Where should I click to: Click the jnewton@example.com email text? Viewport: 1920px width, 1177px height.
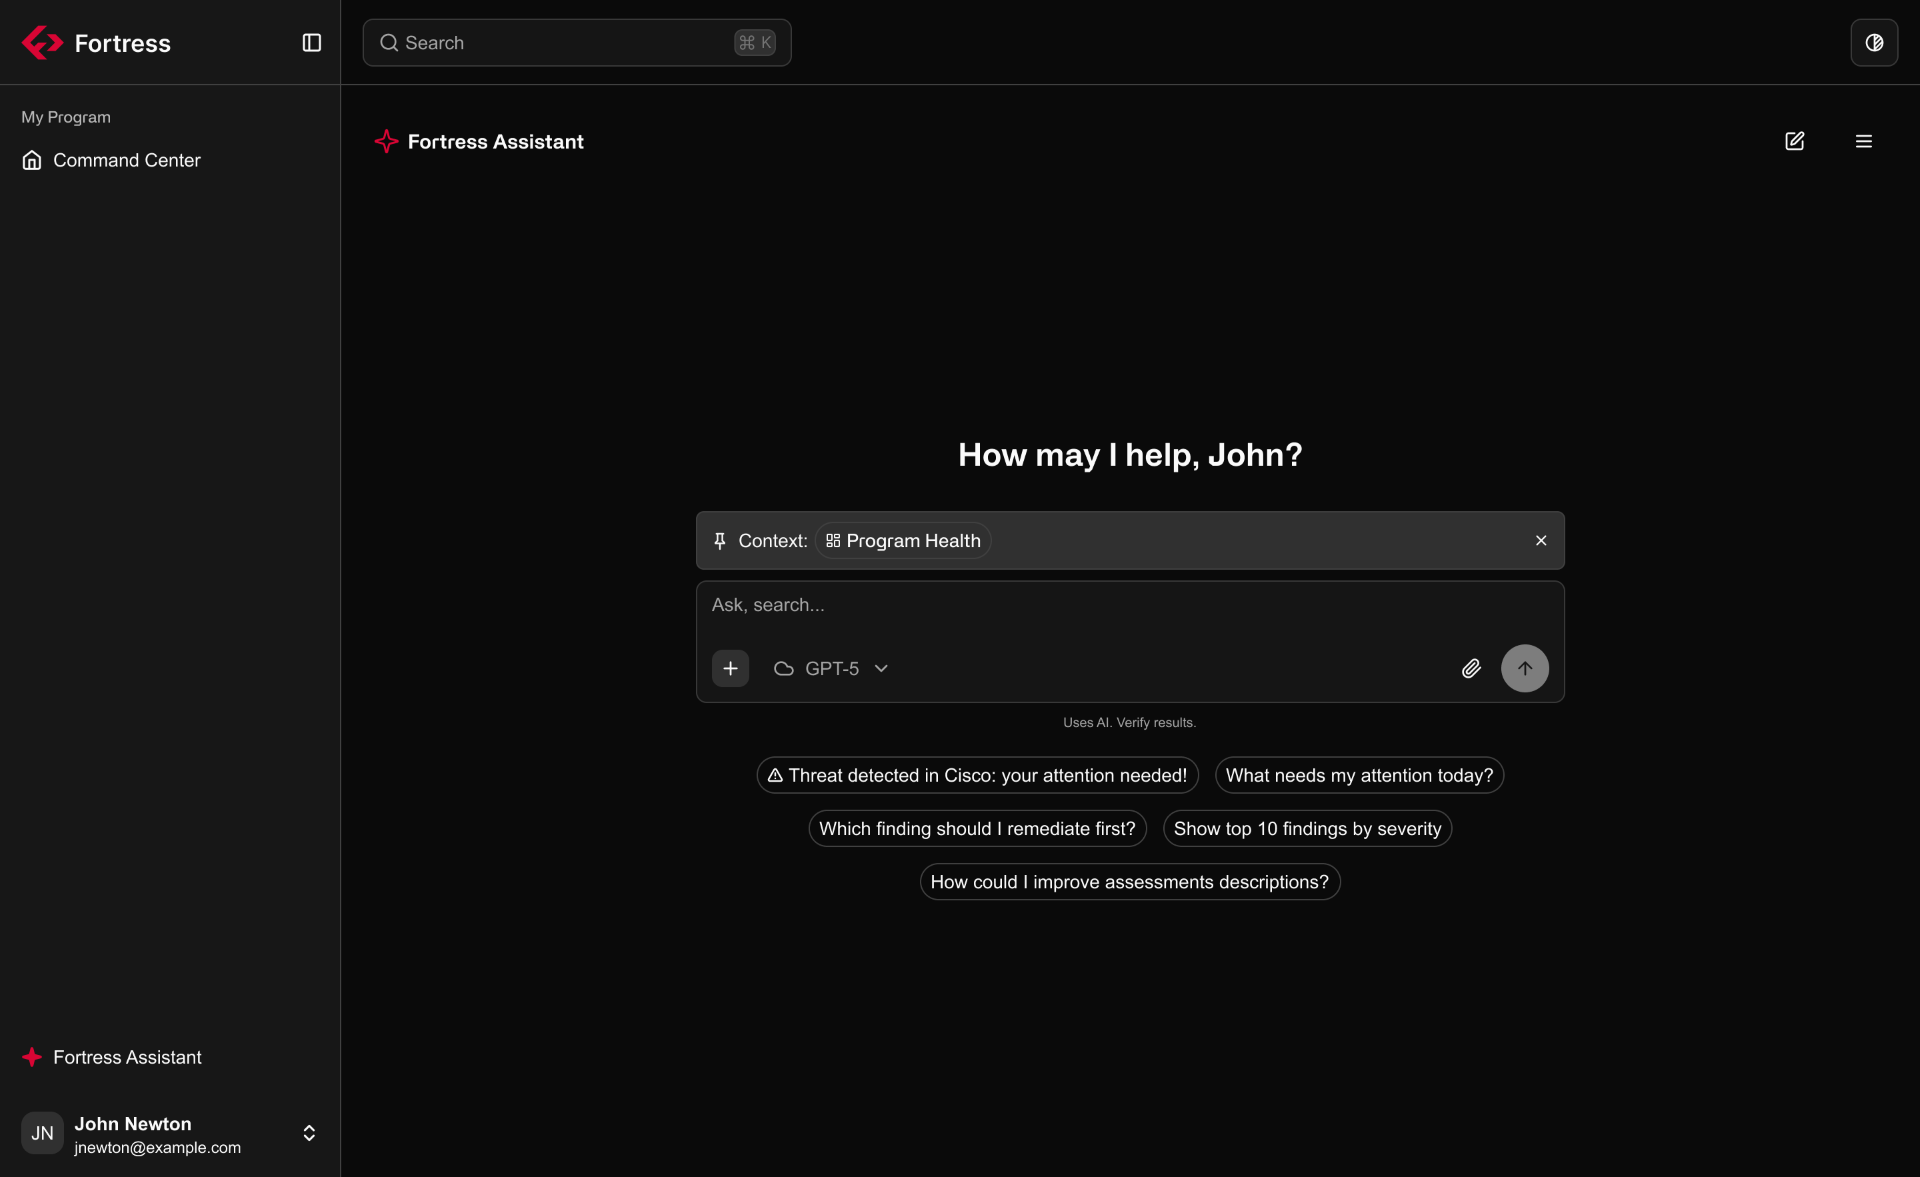click(158, 1148)
